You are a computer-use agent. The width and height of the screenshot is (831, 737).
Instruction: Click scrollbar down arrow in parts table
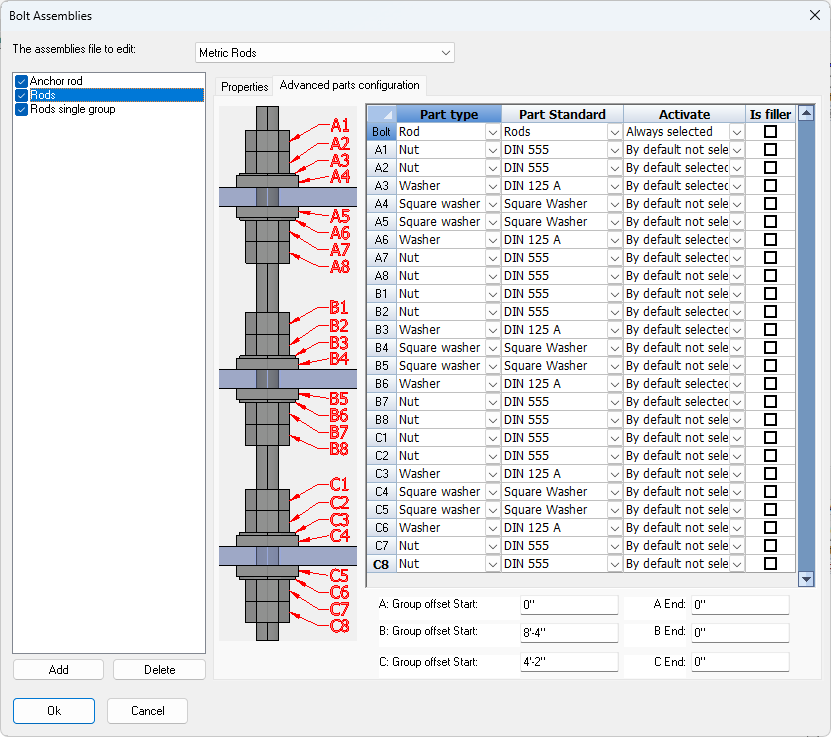[806, 579]
